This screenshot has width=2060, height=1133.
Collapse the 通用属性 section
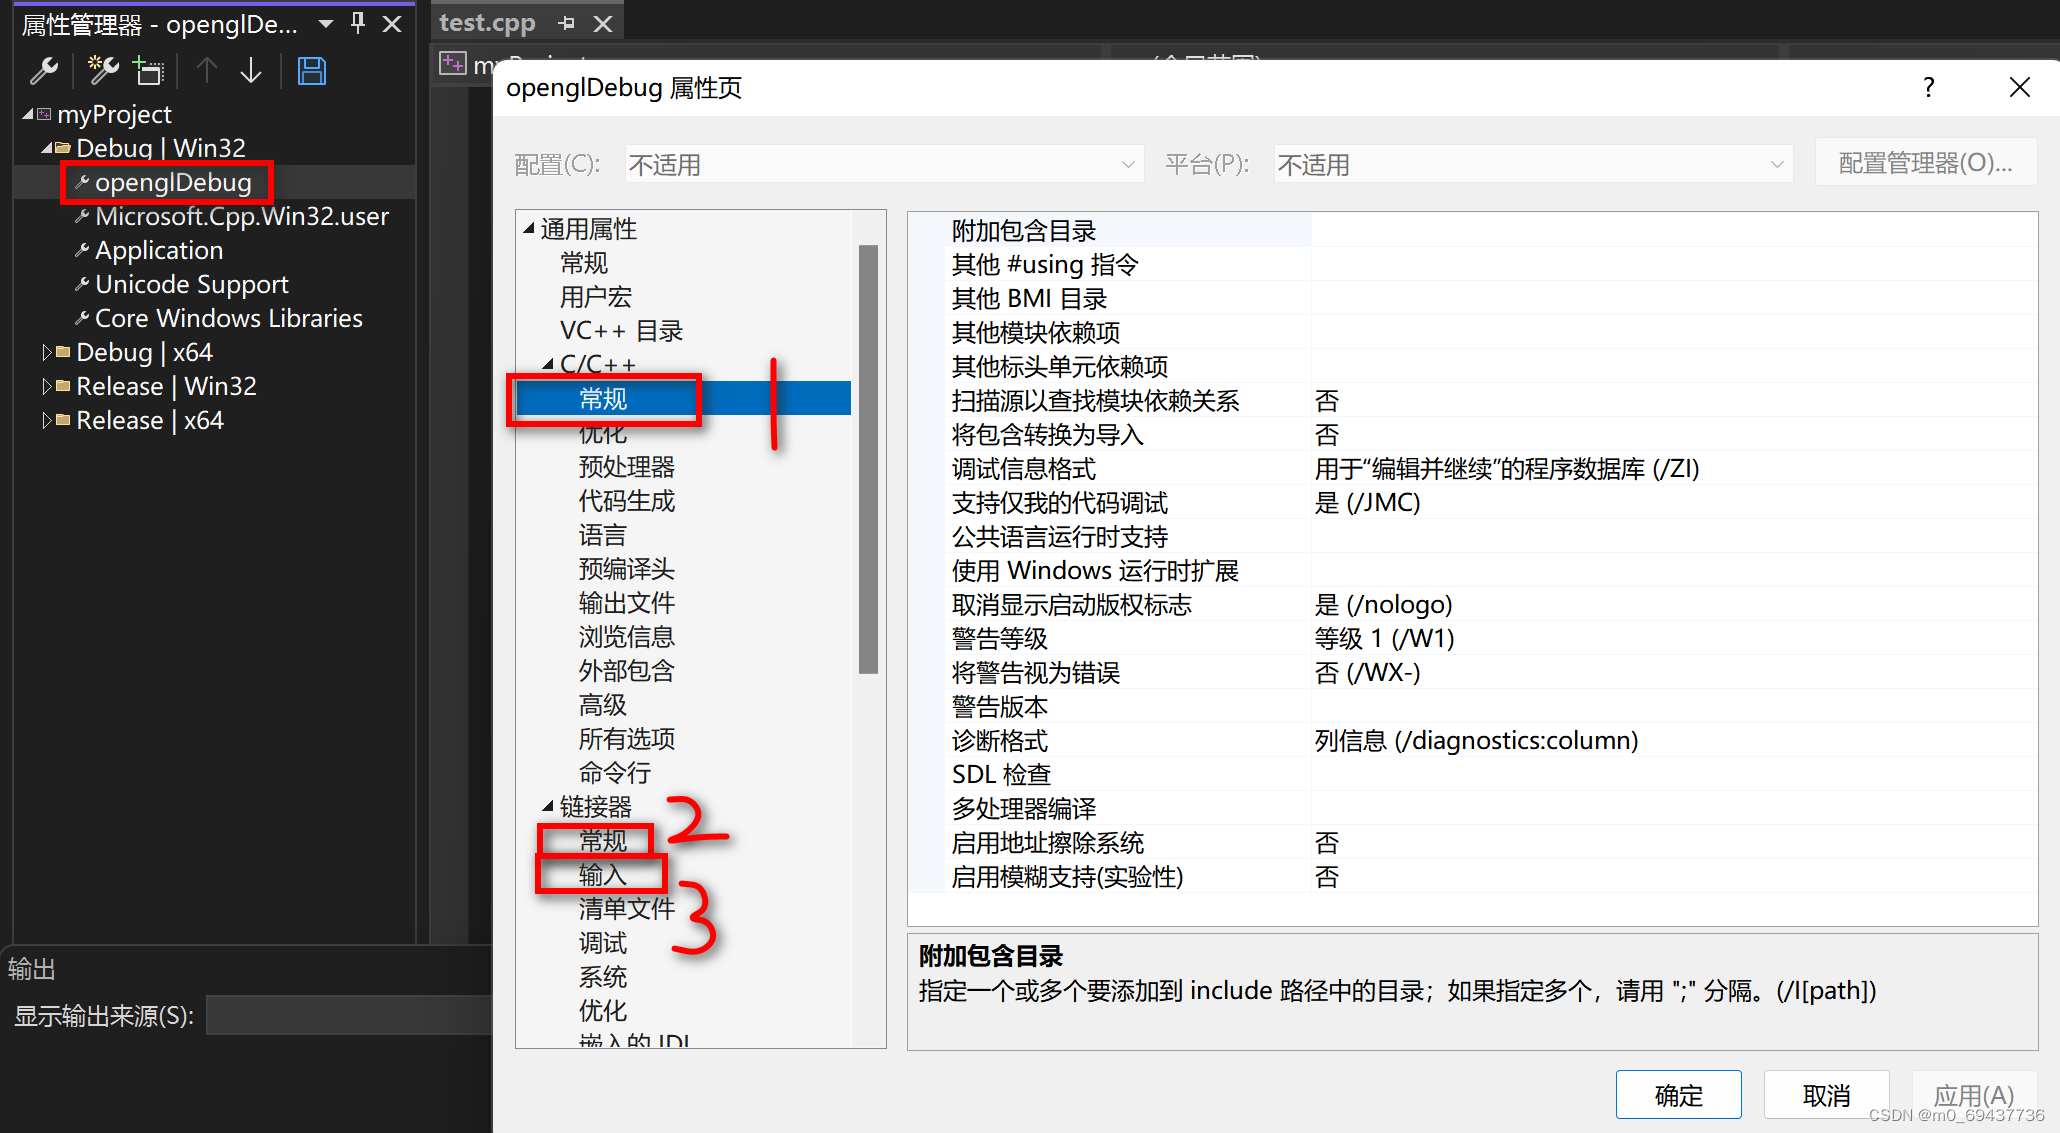tap(530, 228)
